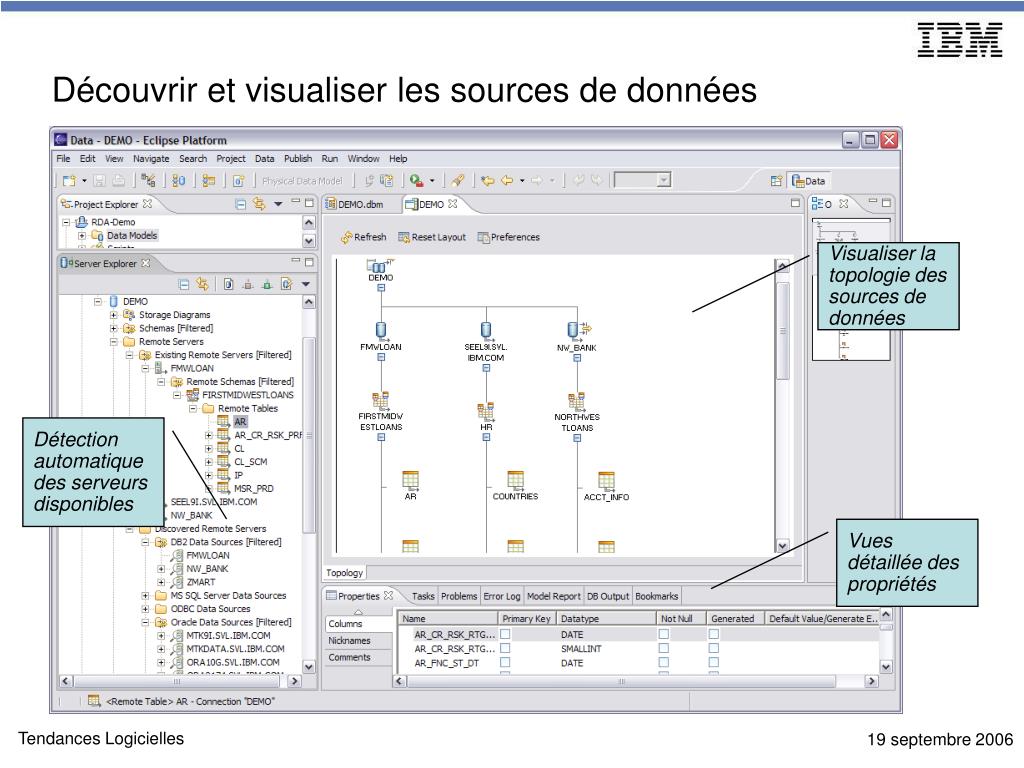Check Generated for first AR_CR_RSK_RTG DATE row
The image size is (1024, 768).
tap(714, 634)
